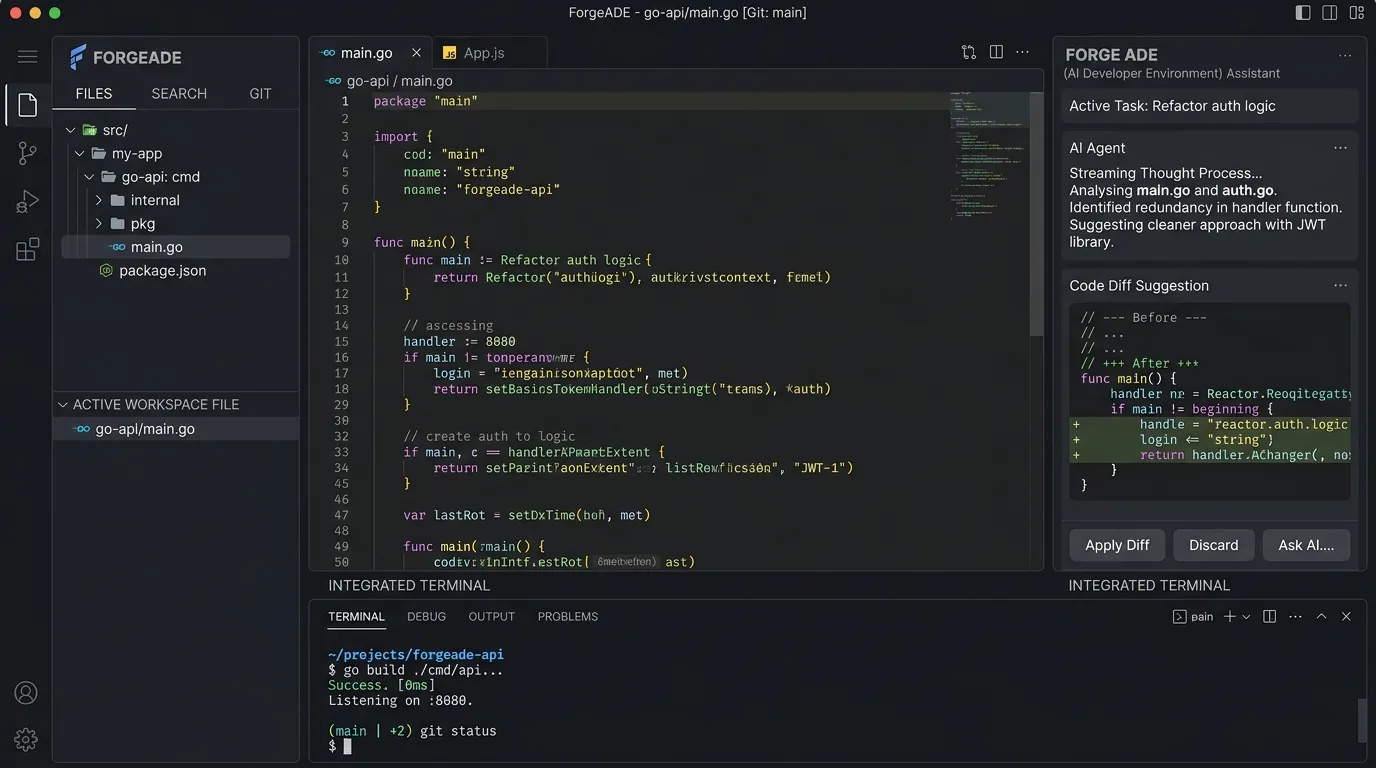Collapse the Active Workspace File section
The width and height of the screenshot is (1376, 768).
(x=63, y=405)
